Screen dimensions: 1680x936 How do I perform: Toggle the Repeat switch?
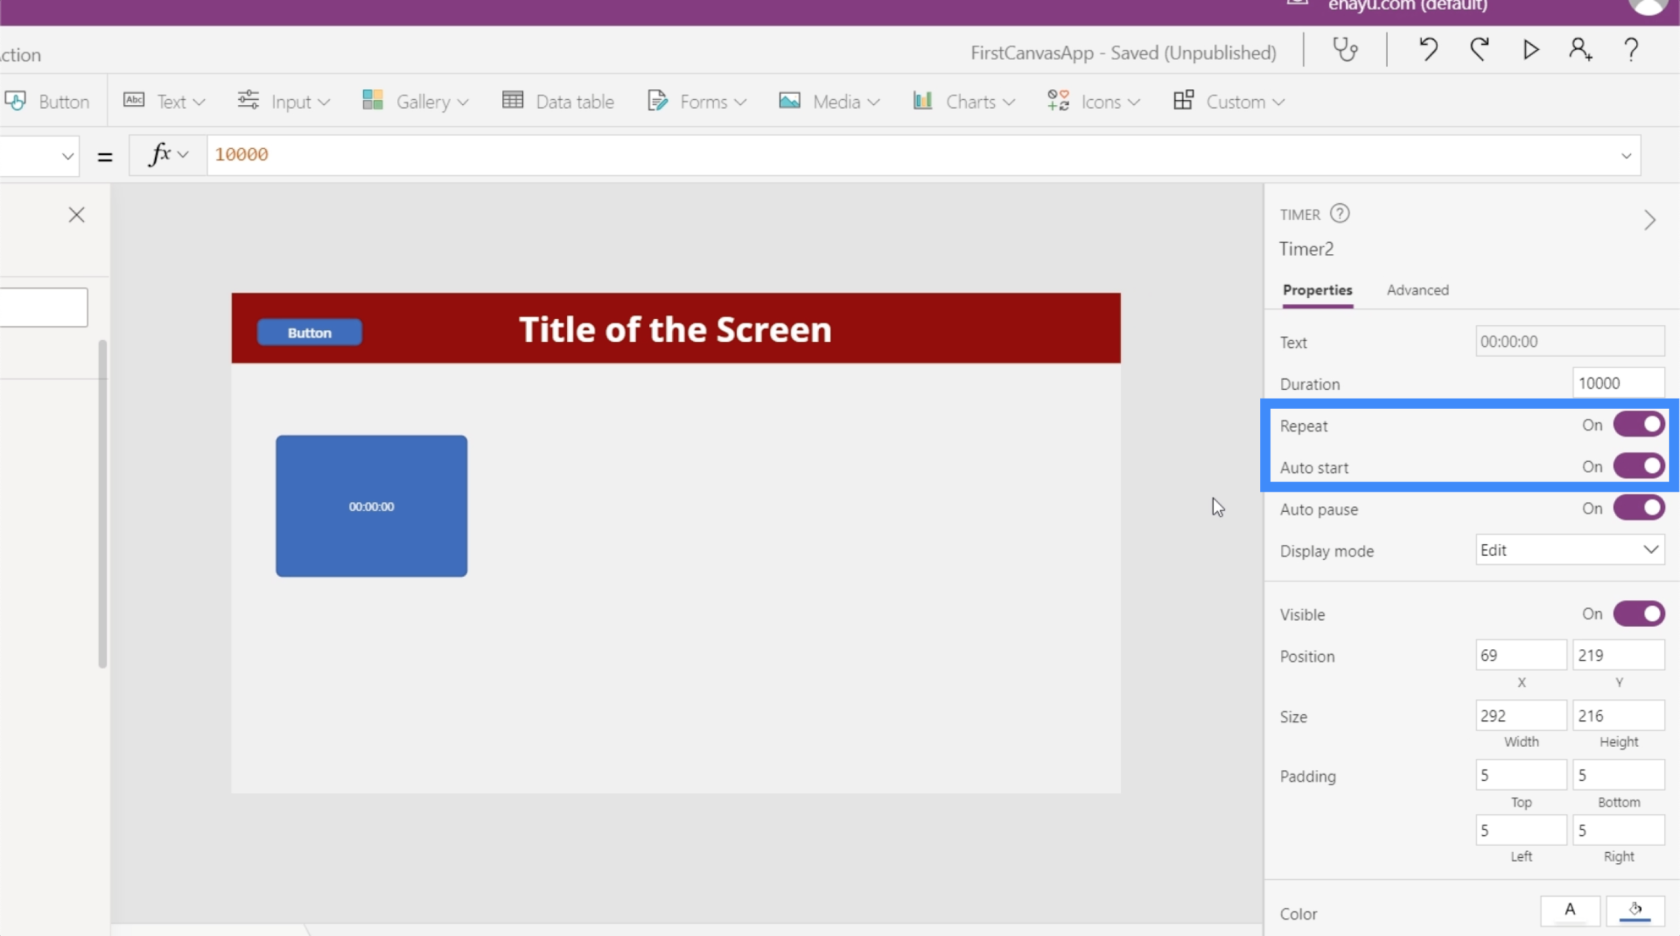tap(1638, 425)
